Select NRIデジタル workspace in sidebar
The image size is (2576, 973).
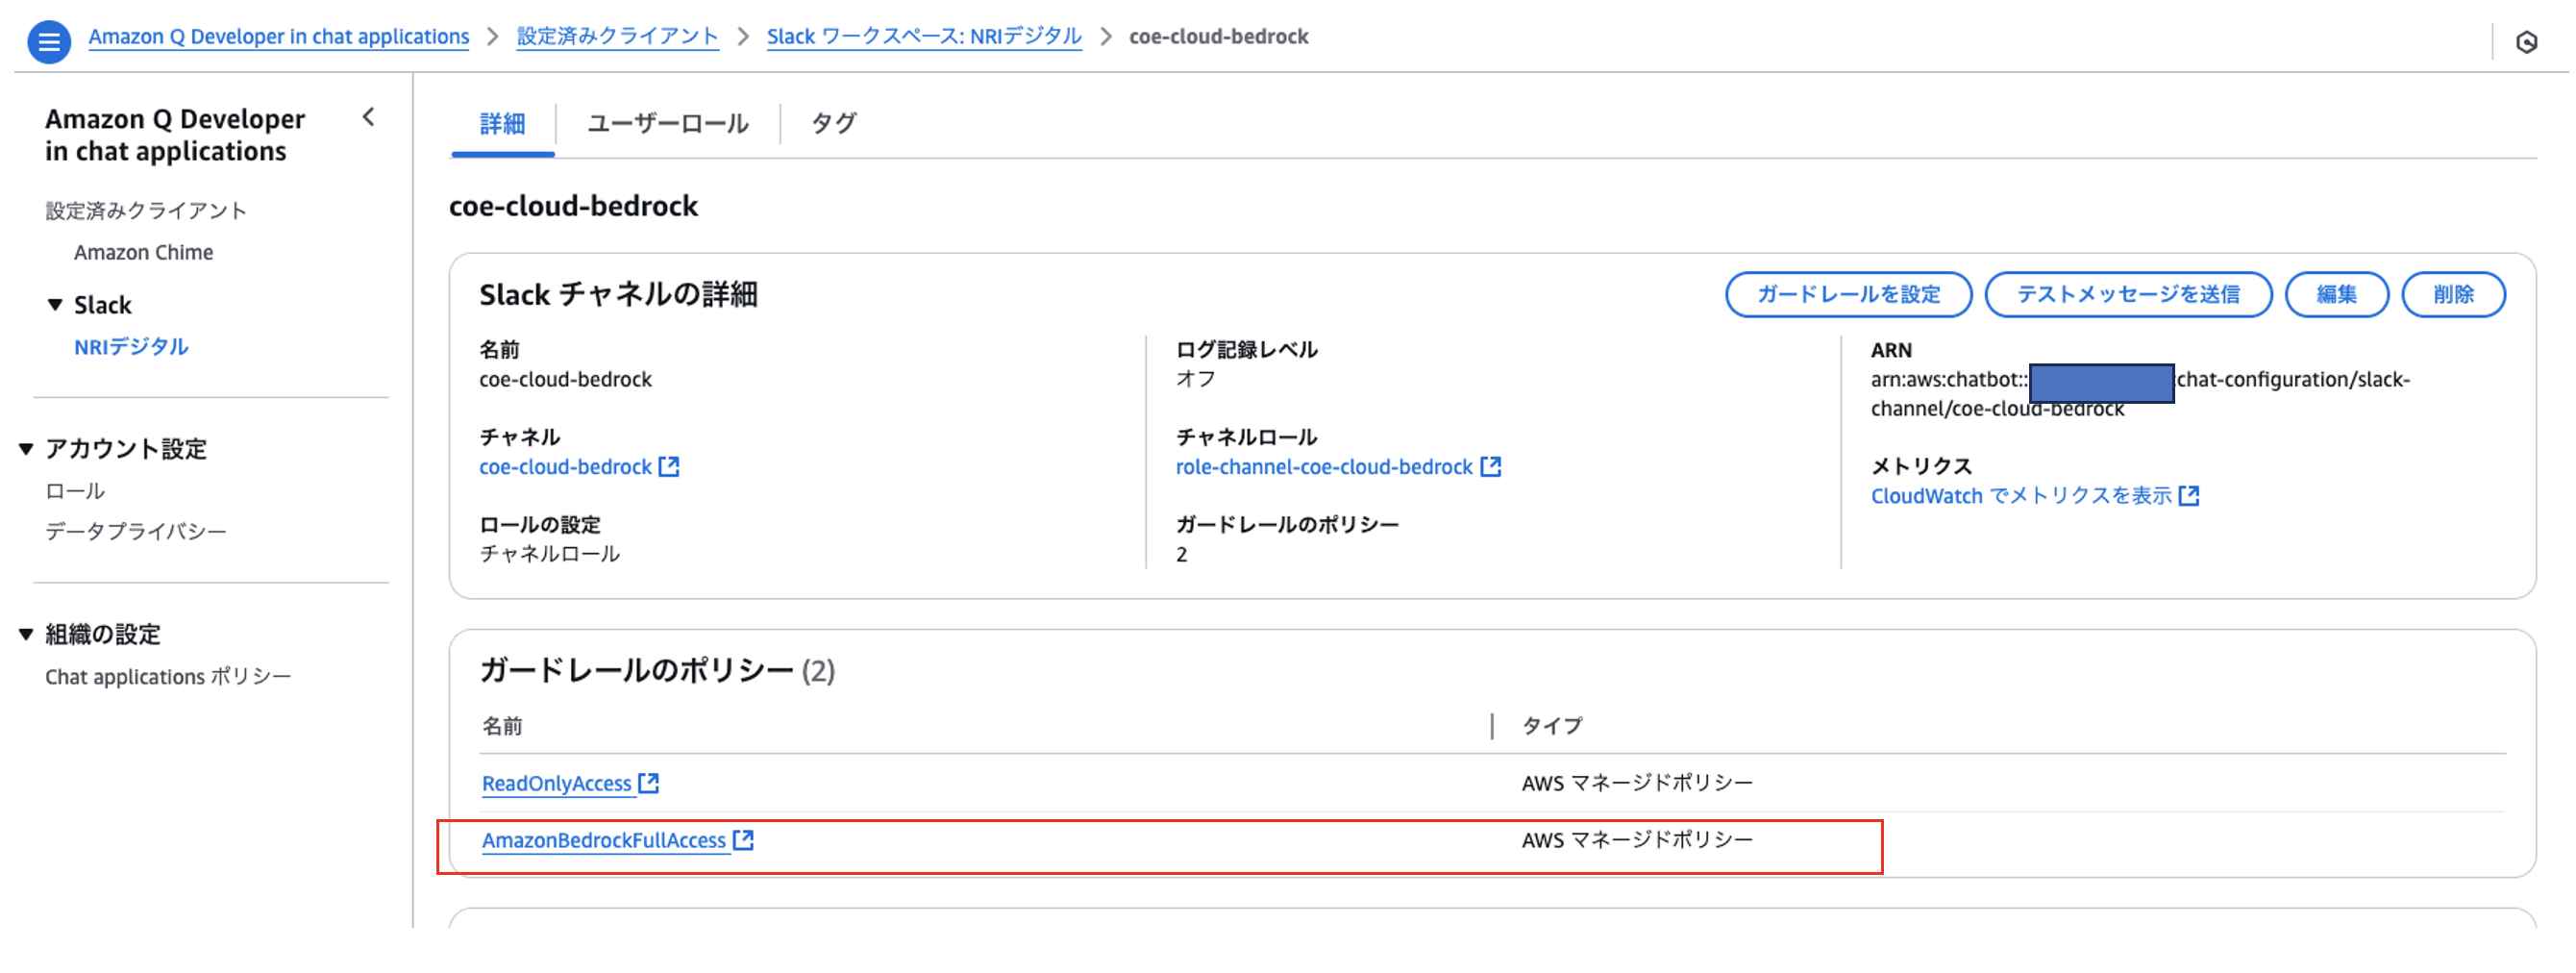131,347
